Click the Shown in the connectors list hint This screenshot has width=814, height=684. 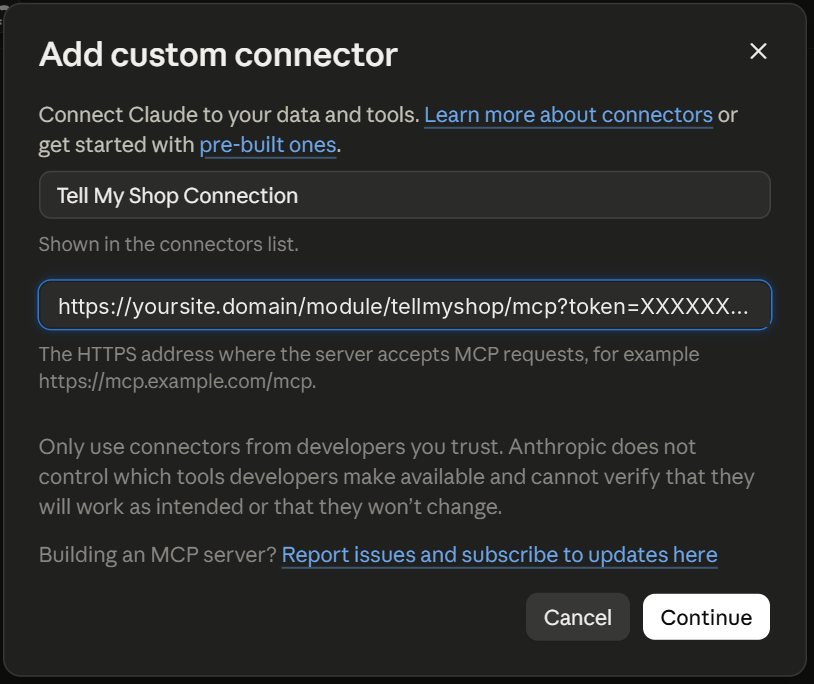pos(169,244)
